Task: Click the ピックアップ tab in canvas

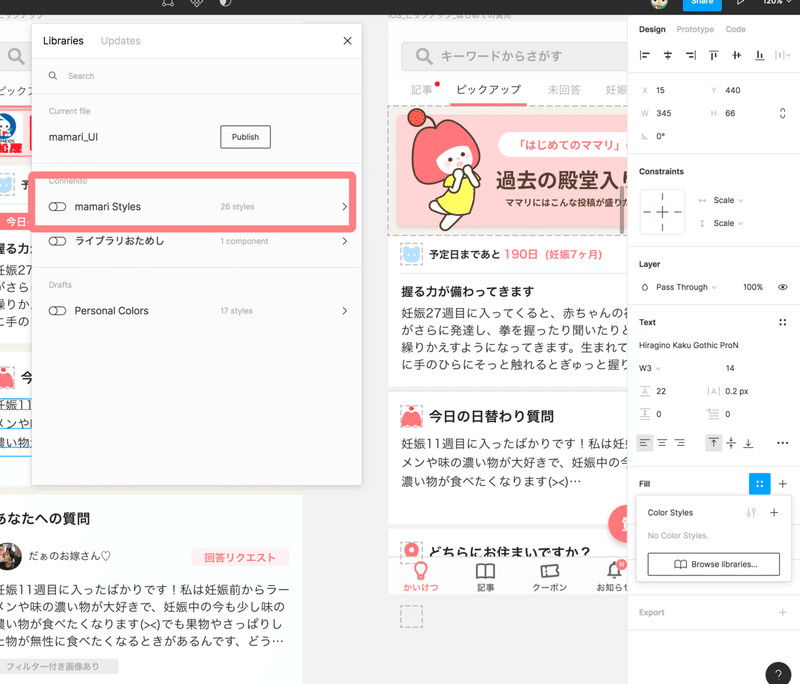Action: (488, 90)
